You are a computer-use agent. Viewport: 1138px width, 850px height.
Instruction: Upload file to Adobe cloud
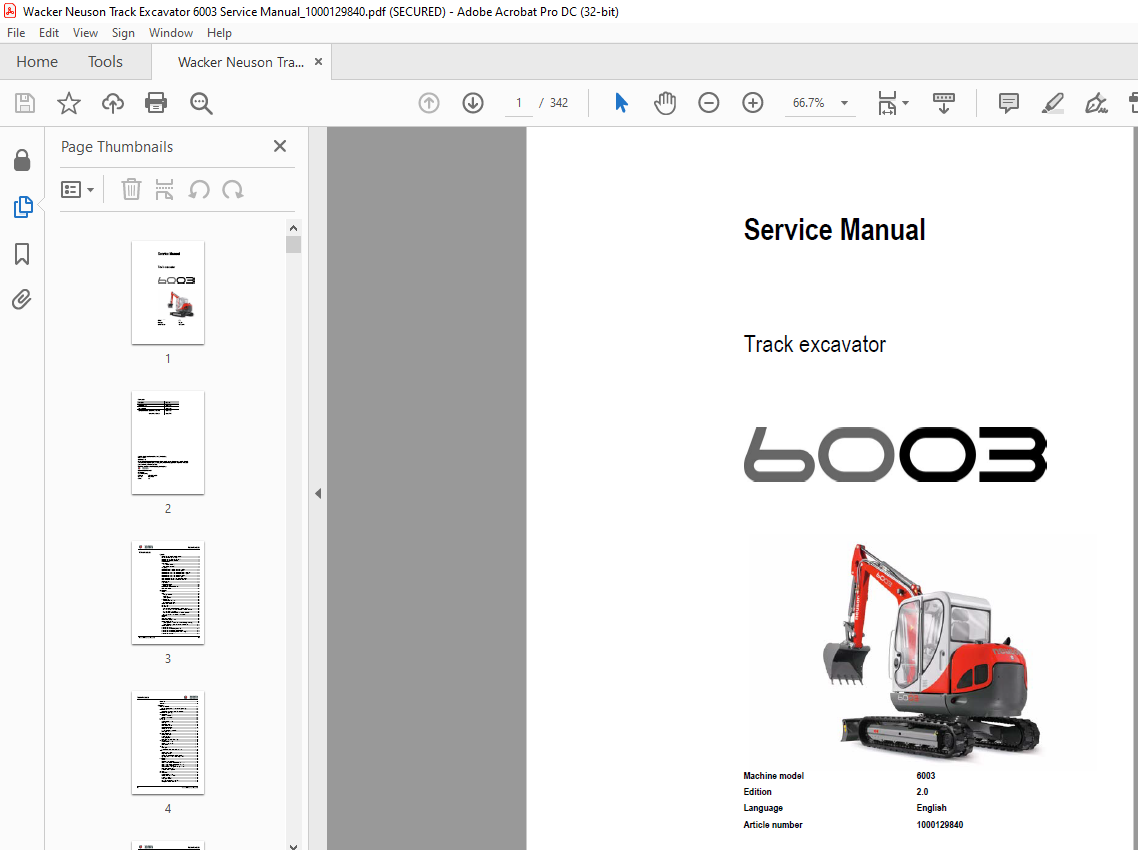[112, 103]
